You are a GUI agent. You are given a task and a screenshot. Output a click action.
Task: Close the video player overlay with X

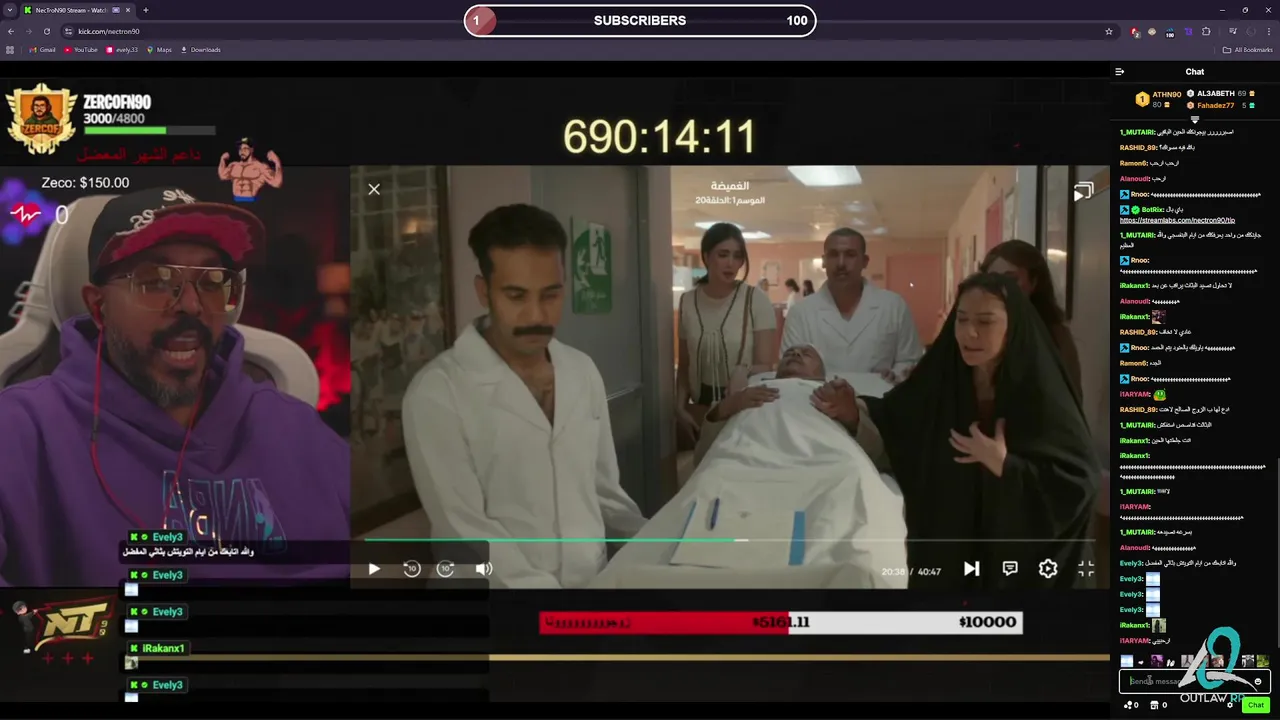tap(374, 189)
